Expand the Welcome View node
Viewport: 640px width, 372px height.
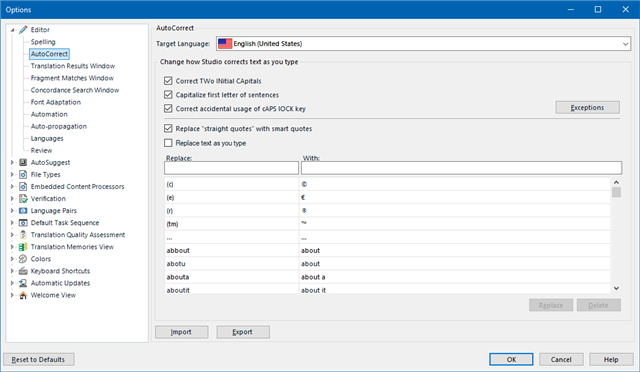pyautogui.click(x=12, y=295)
